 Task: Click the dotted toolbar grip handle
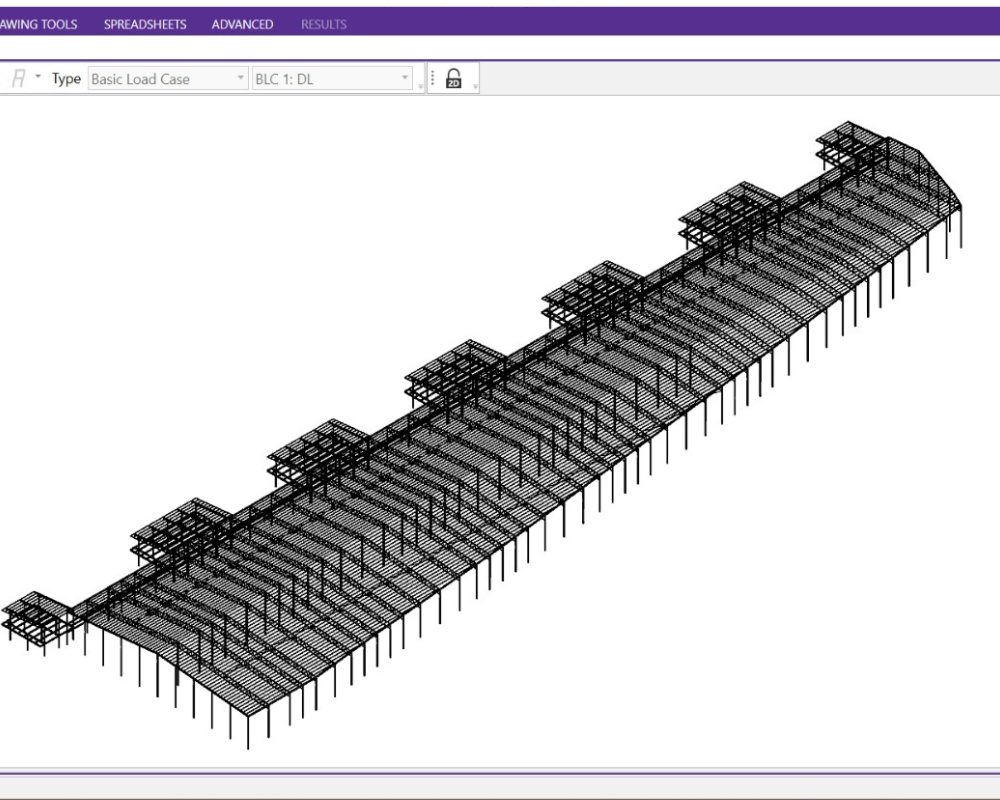(x=432, y=79)
